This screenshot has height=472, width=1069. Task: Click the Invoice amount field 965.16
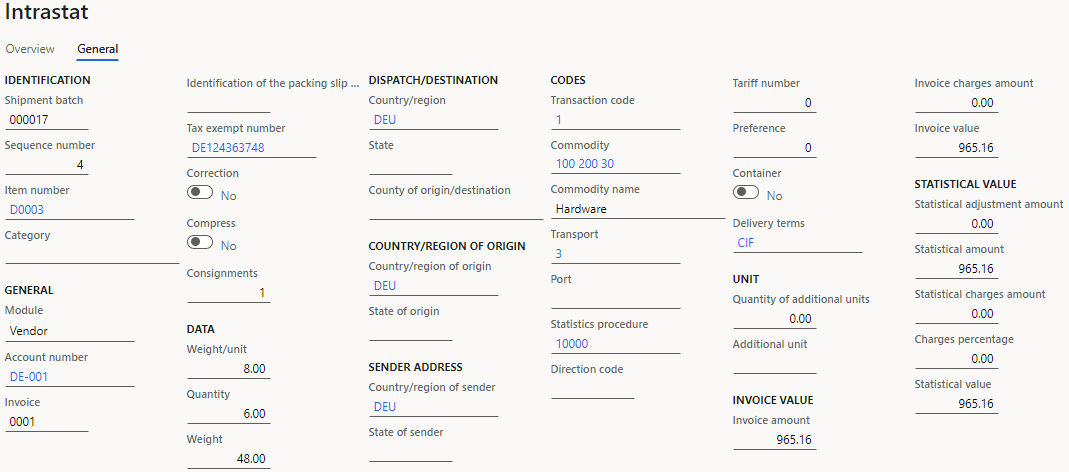click(x=774, y=440)
